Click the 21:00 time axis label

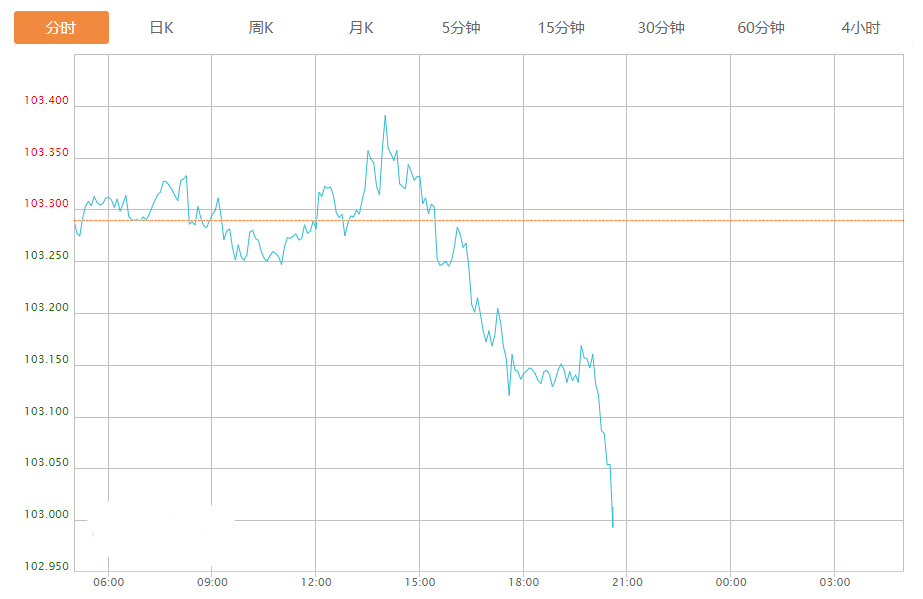pos(627,582)
